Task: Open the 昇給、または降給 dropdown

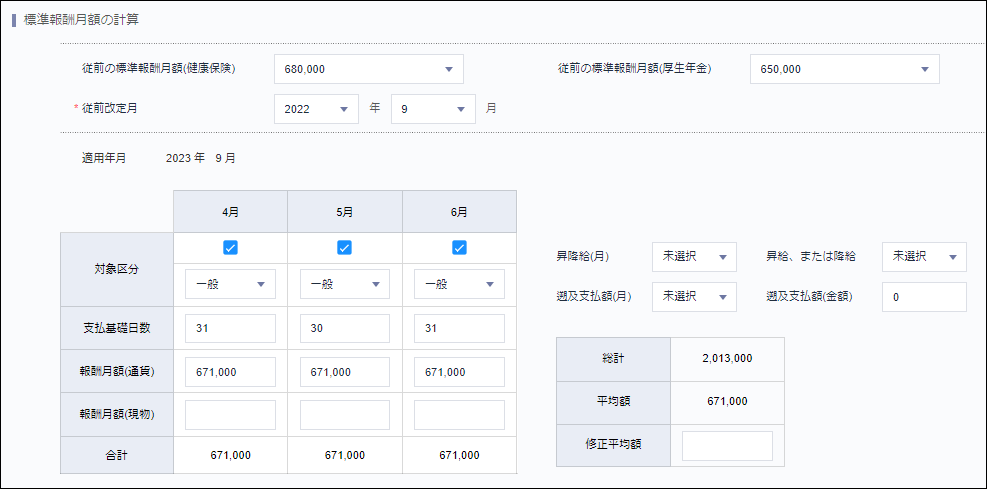Action: click(x=924, y=257)
